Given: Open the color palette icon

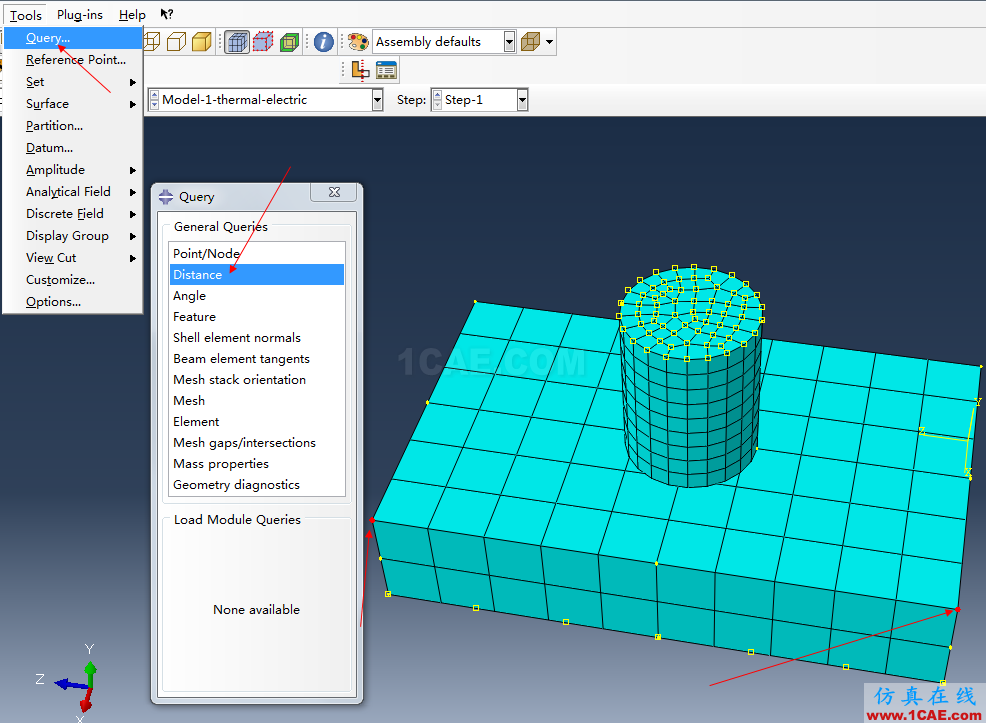Looking at the screenshot, I should [358, 42].
